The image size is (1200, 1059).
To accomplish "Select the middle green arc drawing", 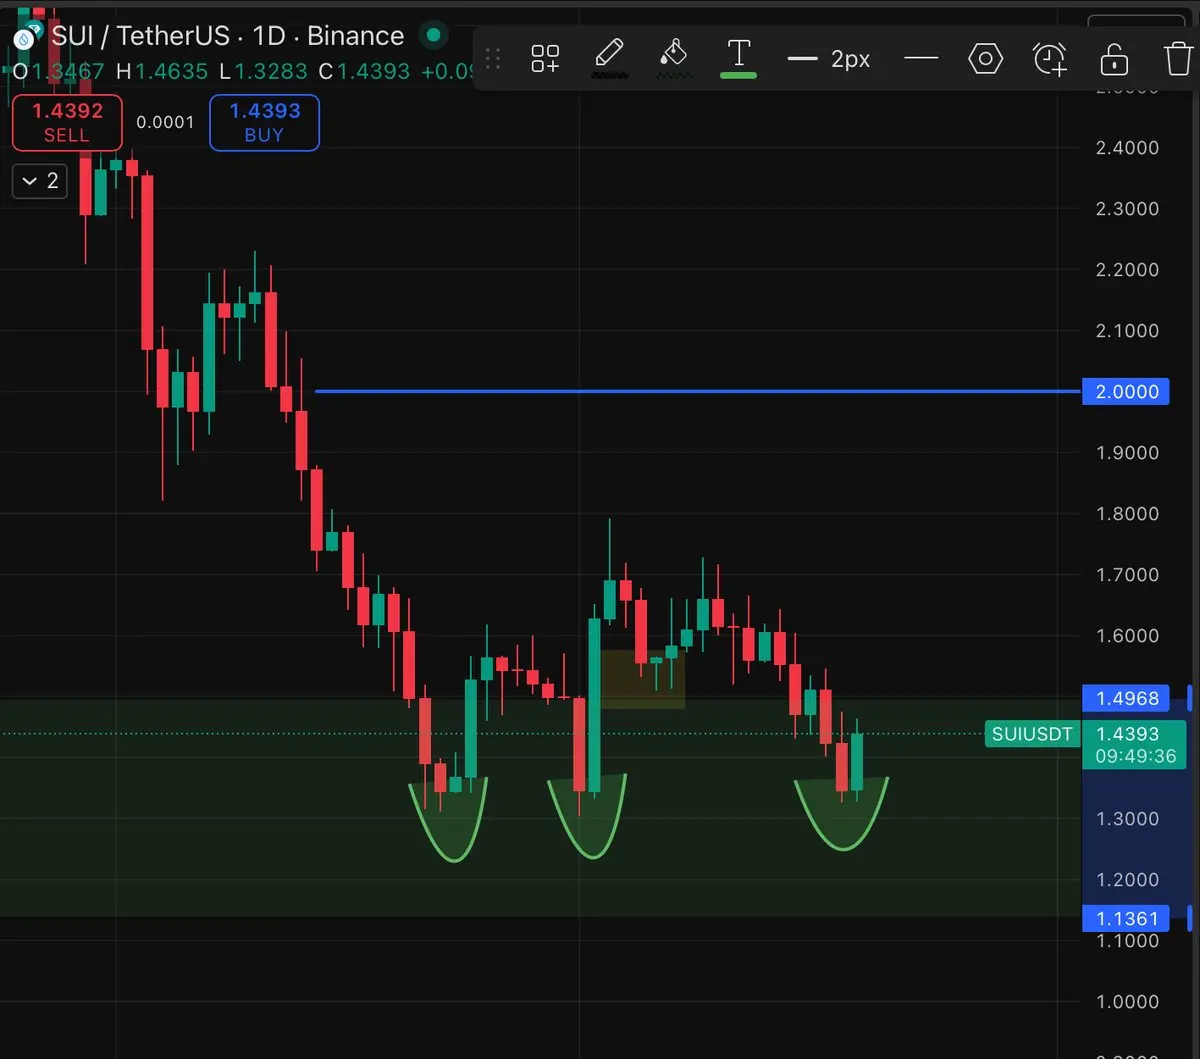I will pos(588,816).
